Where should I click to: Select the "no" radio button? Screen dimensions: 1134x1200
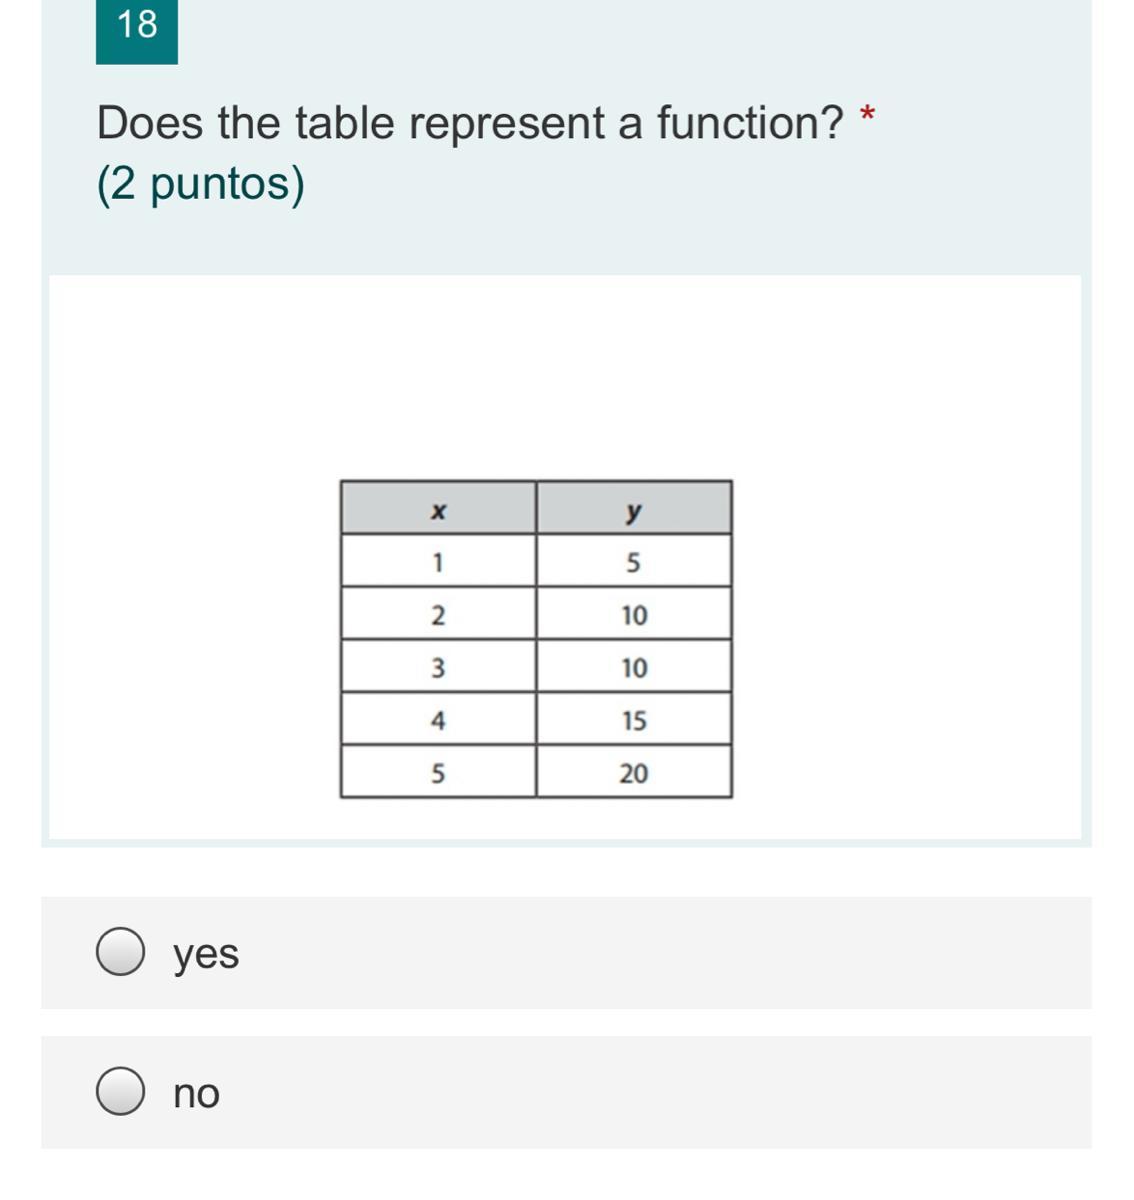click(120, 1091)
